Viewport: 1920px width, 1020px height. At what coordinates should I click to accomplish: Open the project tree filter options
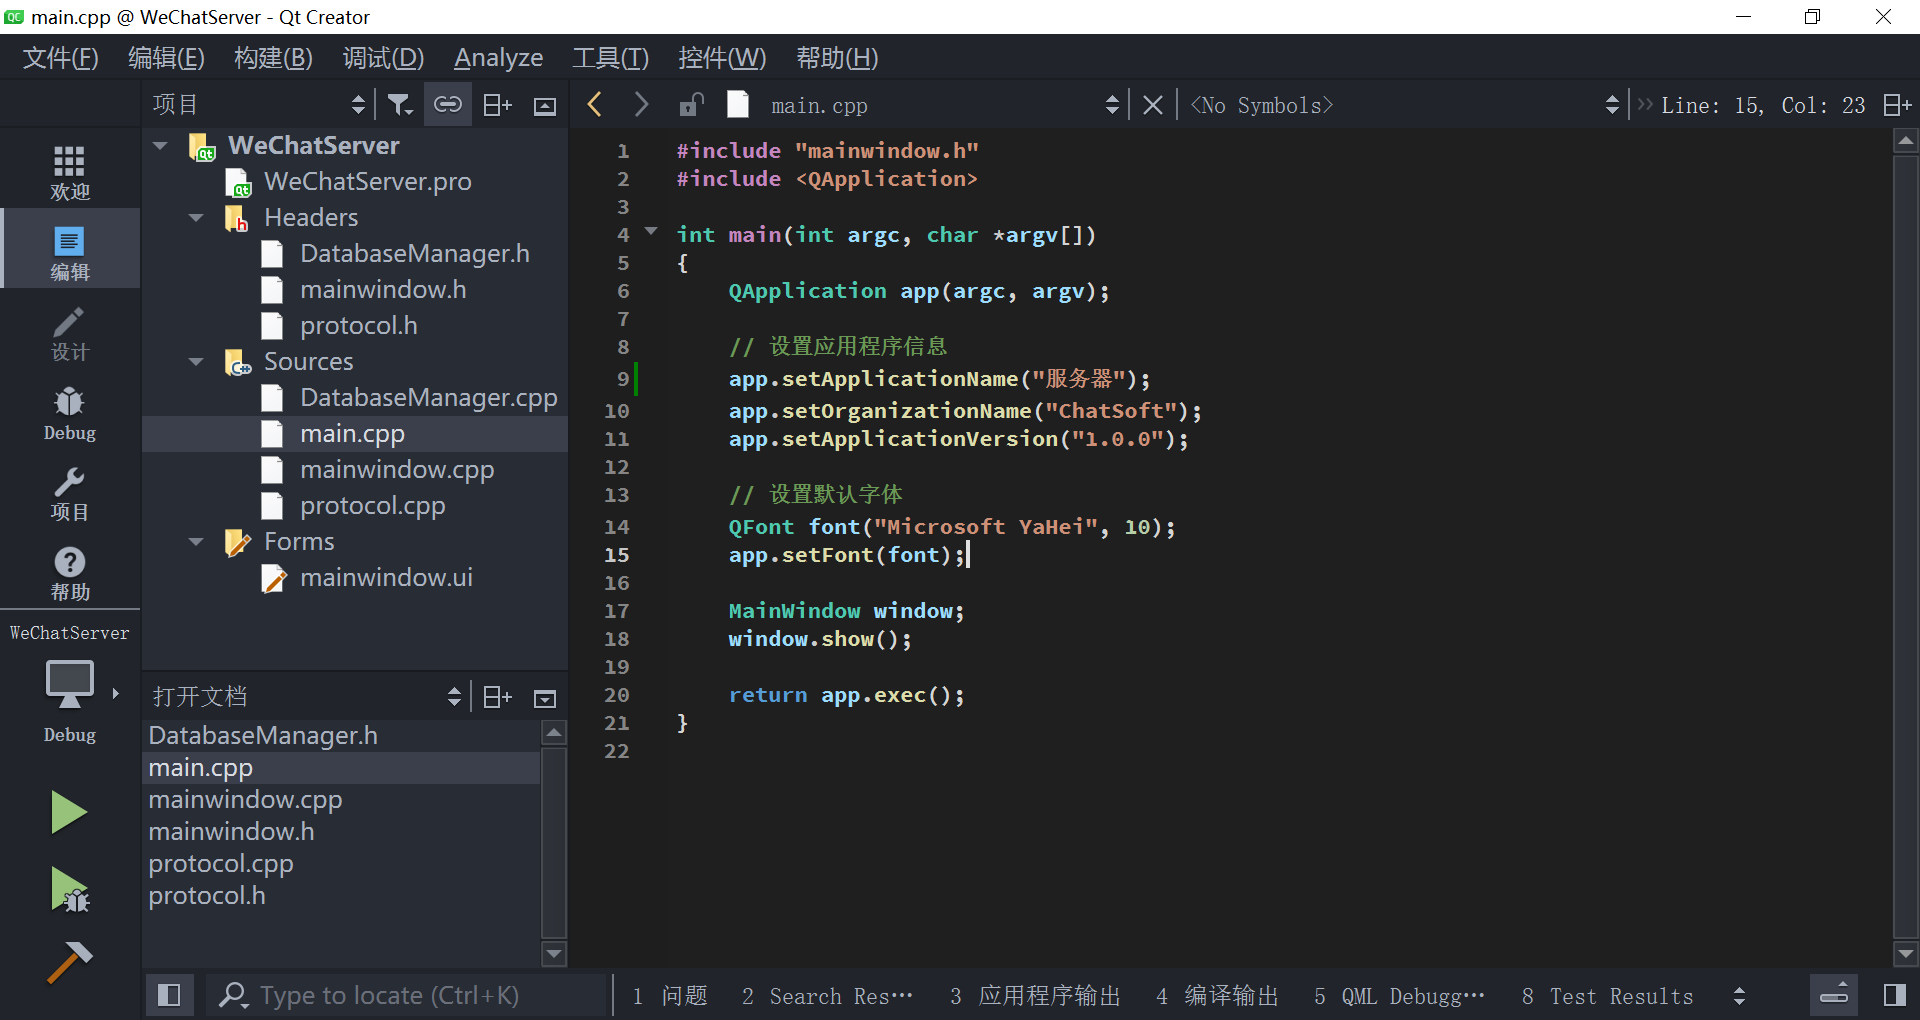pos(400,105)
